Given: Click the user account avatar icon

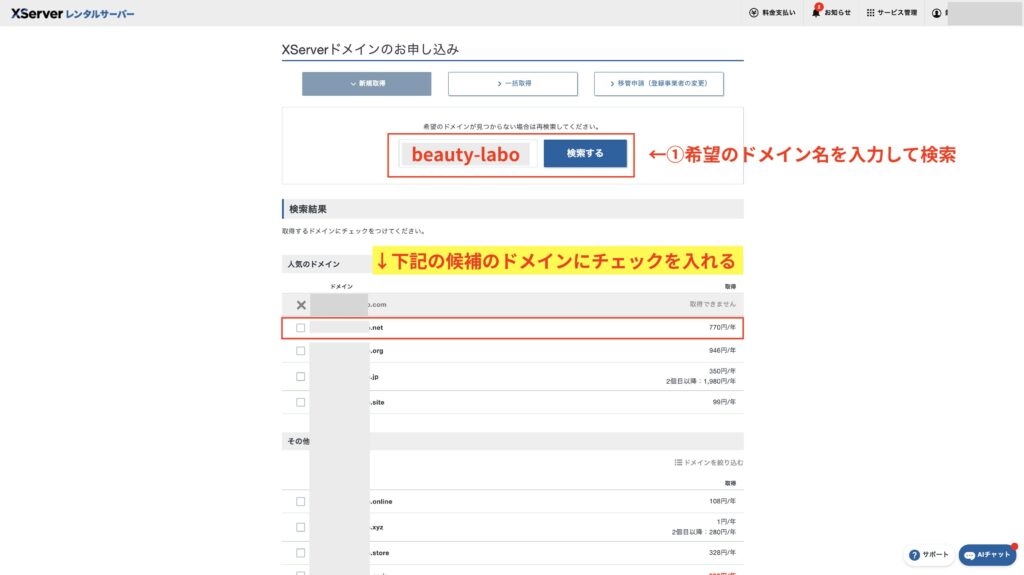Looking at the screenshot, I should (937, 13).
